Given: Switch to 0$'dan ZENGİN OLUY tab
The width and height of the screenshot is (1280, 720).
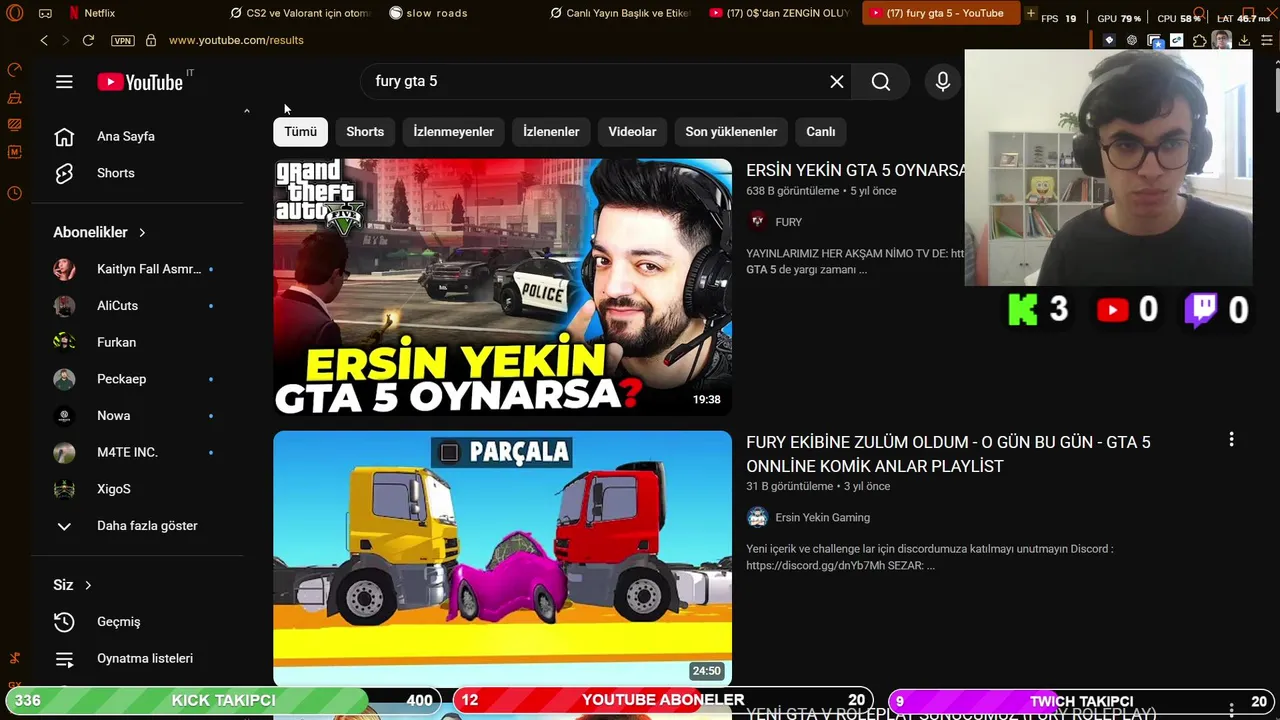Looking at the screenshot, I should pos(780,13).
